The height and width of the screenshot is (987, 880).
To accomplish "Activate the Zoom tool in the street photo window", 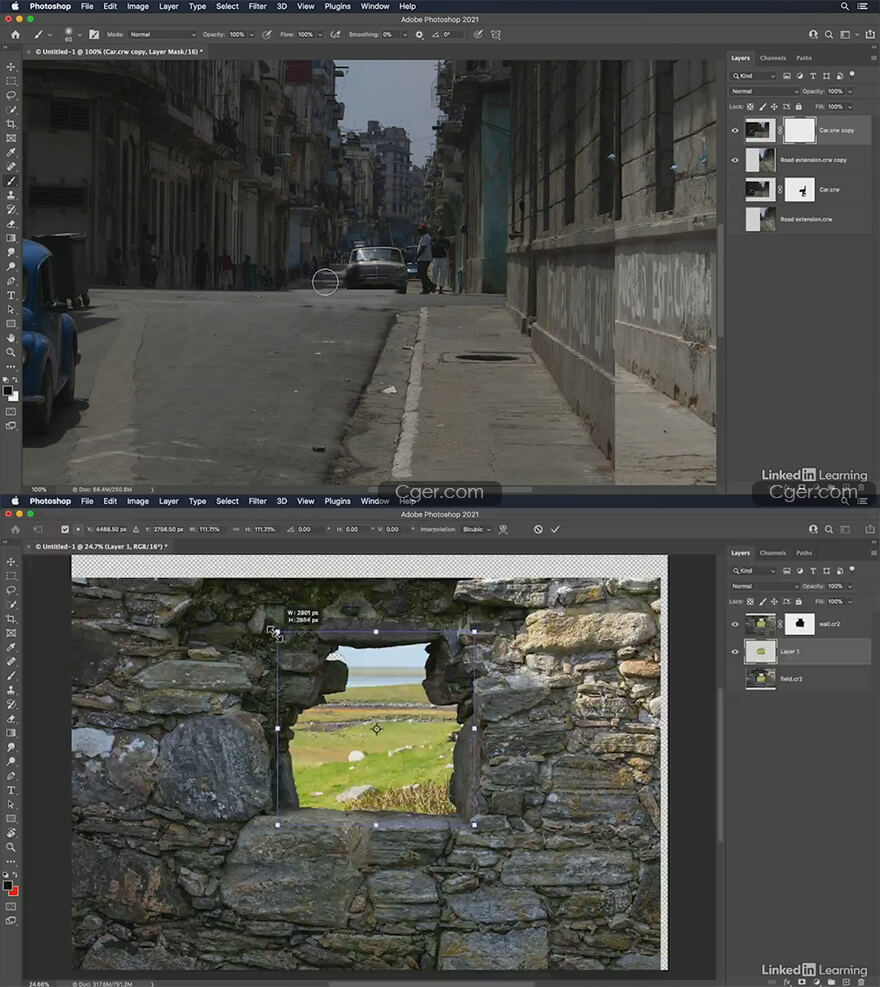I will [x=11, y=352].
